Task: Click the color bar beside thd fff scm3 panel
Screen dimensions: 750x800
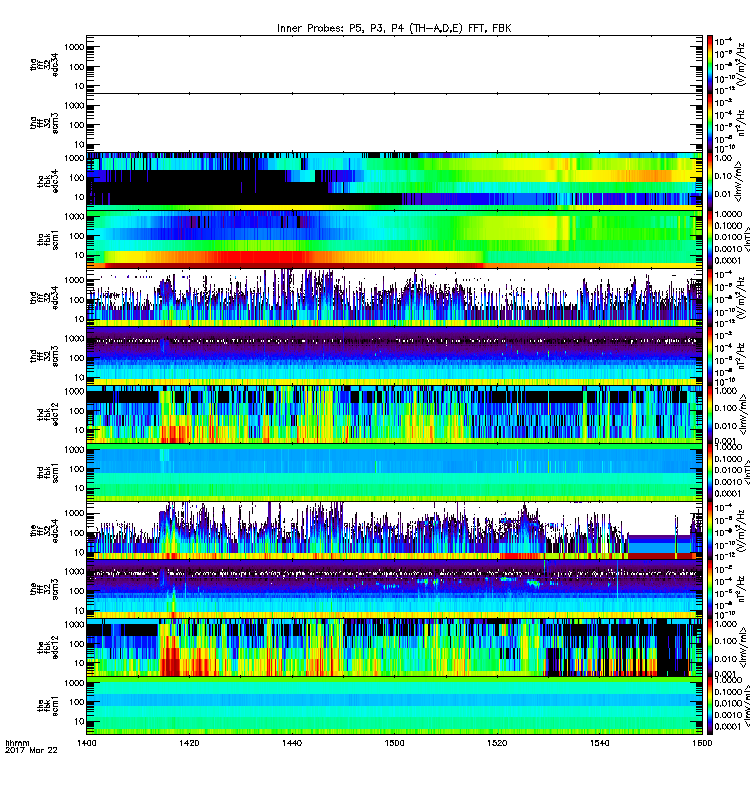Action: tap(710, 356)
